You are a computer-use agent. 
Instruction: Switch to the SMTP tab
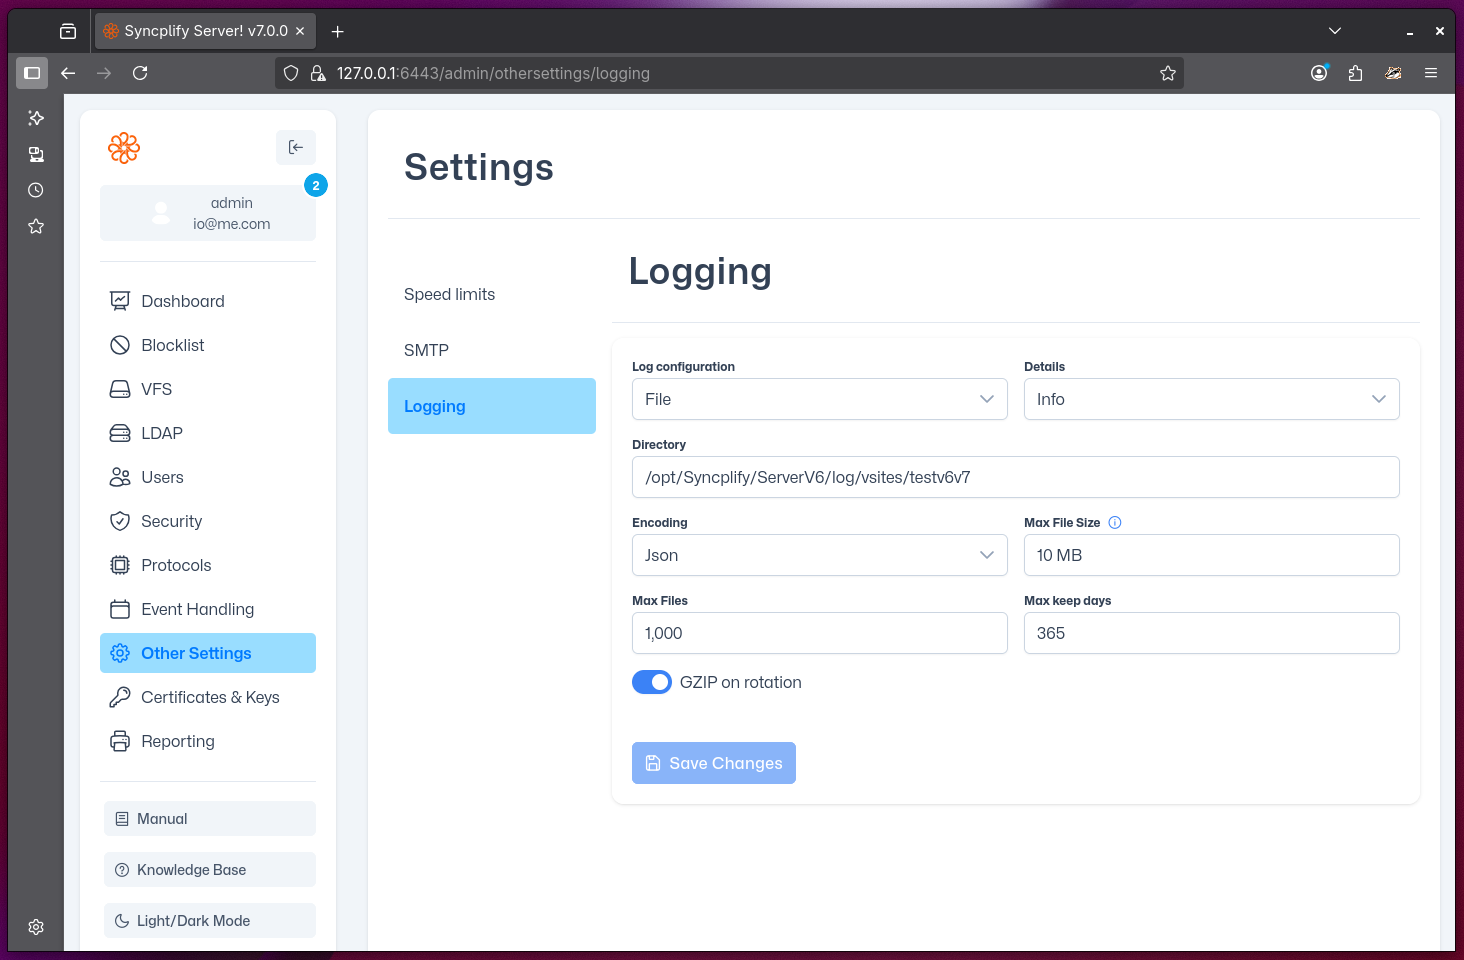(427, 349)
